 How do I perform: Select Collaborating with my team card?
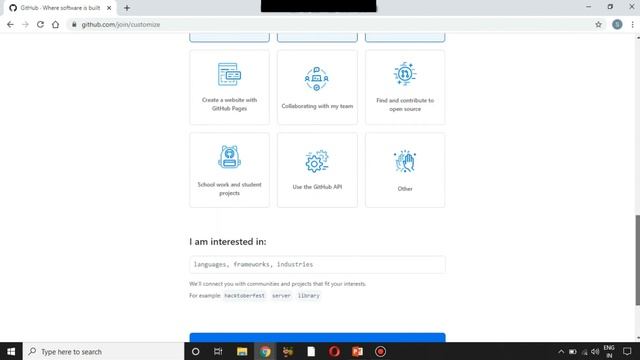(x=317, y=87)
